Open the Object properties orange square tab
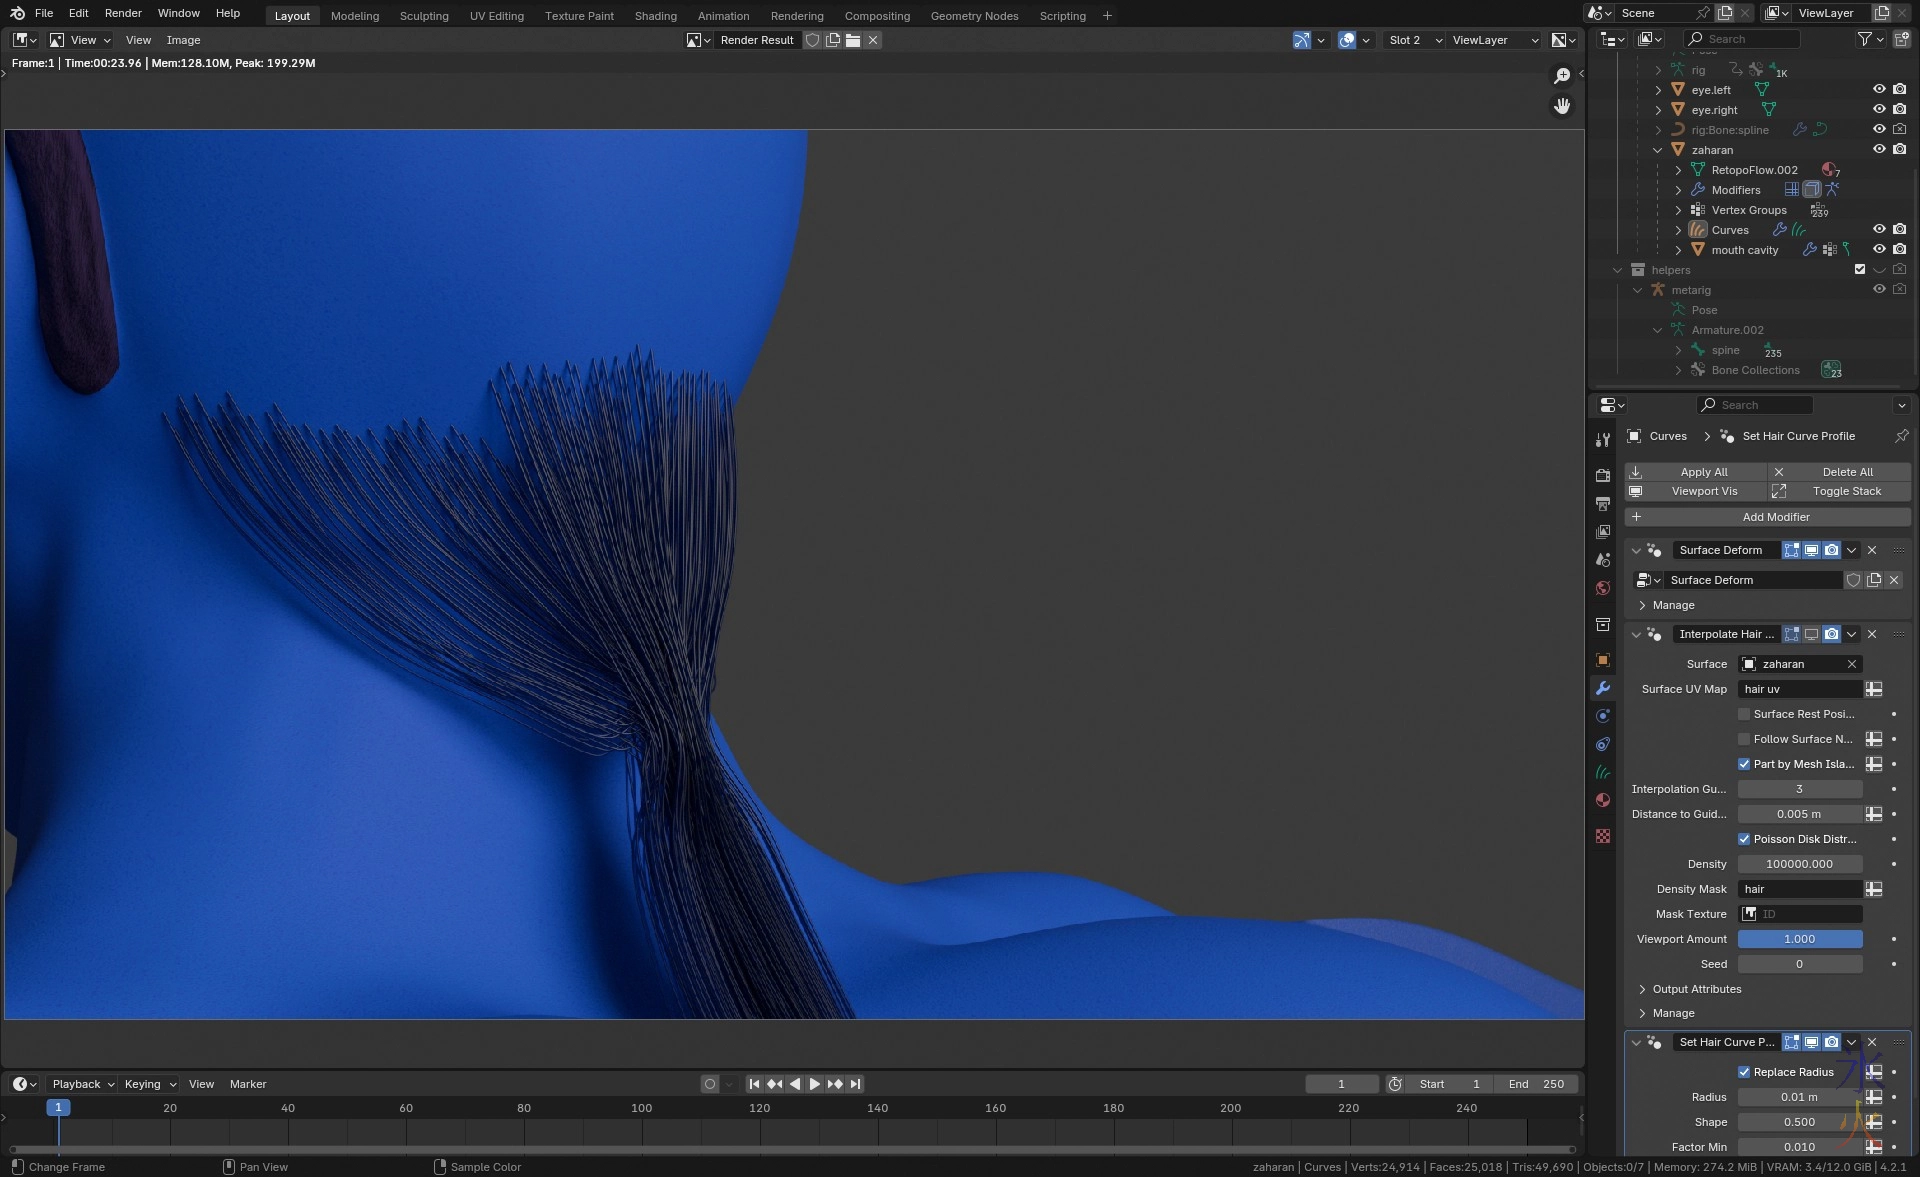This screenshot has height=1177, width=1920. pos(1603,660)
